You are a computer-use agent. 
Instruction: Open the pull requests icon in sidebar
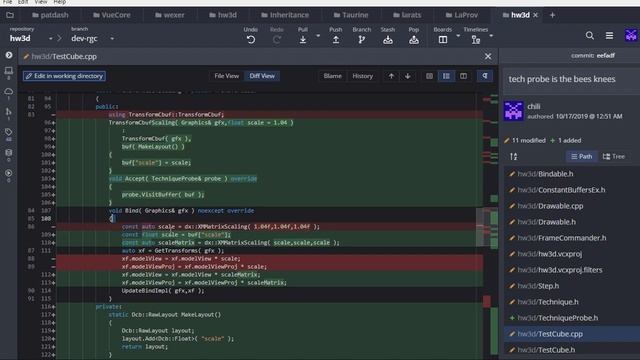[x=9, y=111]
